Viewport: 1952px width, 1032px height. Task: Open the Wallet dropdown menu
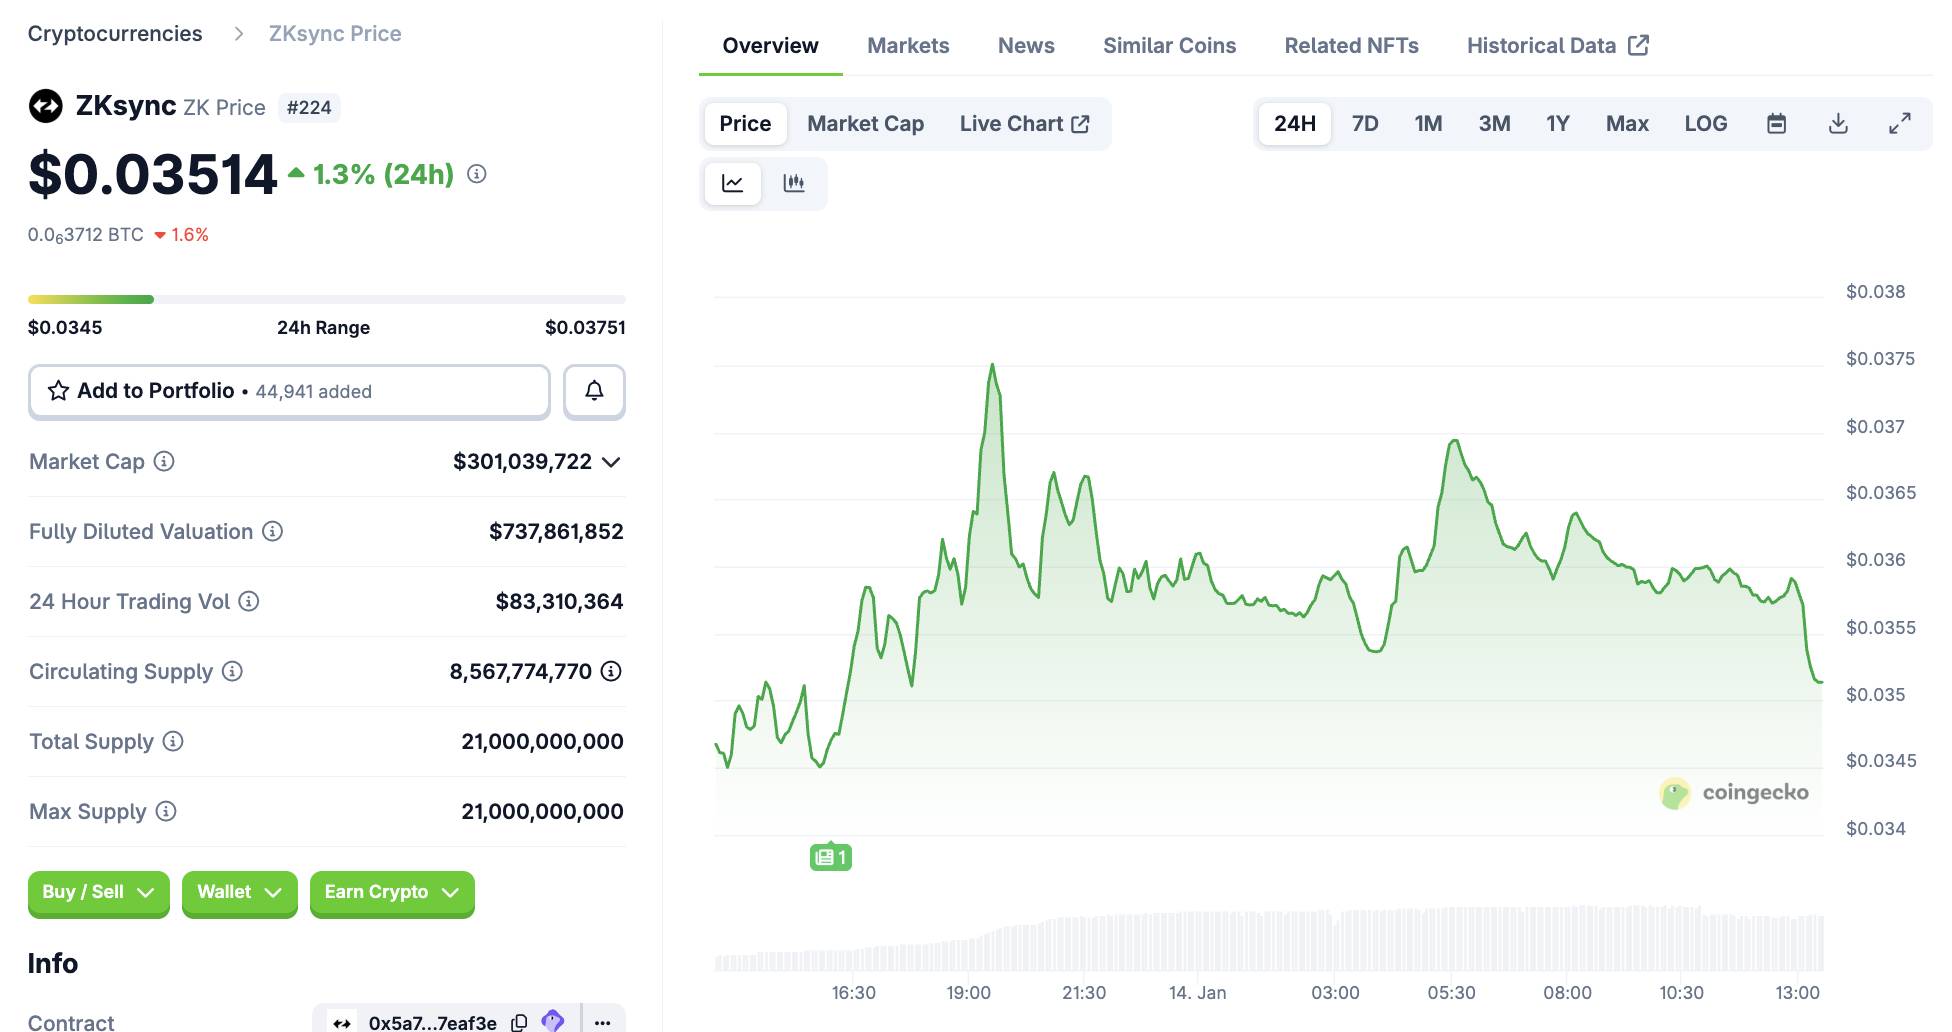(239, 892)
